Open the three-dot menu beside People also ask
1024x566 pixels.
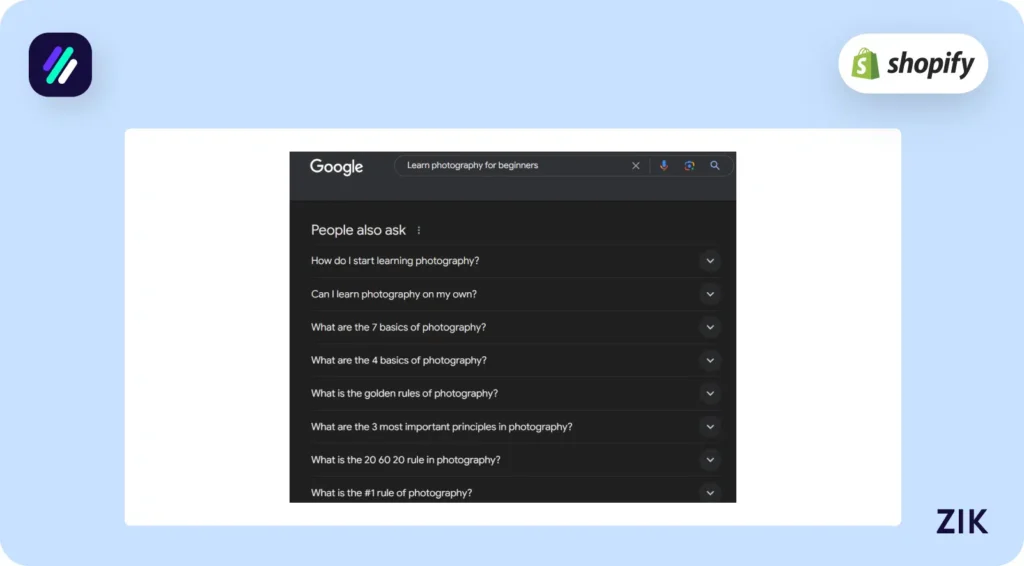point(419,231)
